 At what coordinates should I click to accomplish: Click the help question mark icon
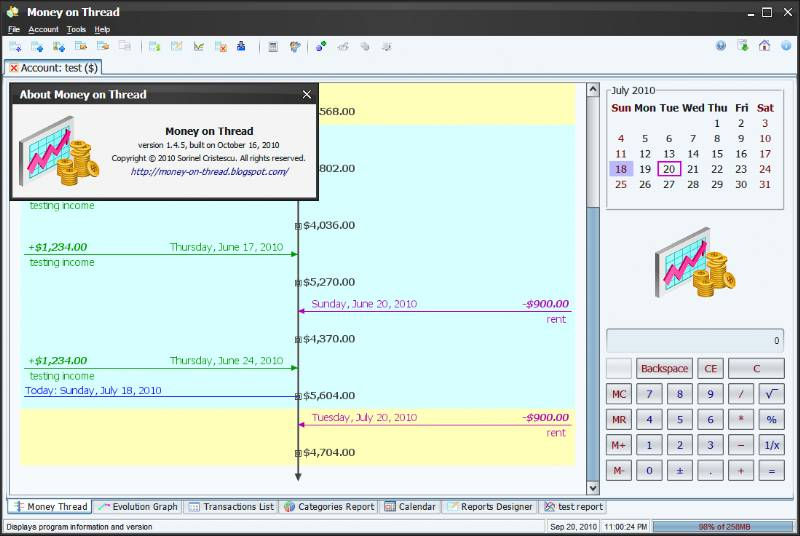[720, 46]
